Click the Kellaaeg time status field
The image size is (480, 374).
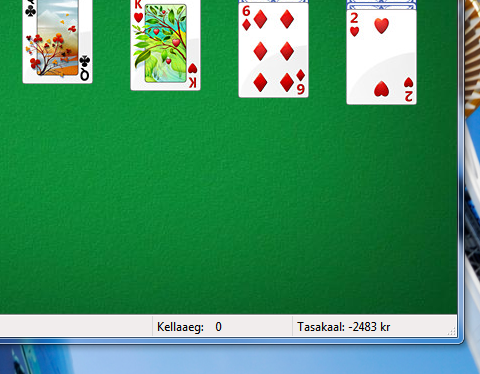click(x=222, y=327)
